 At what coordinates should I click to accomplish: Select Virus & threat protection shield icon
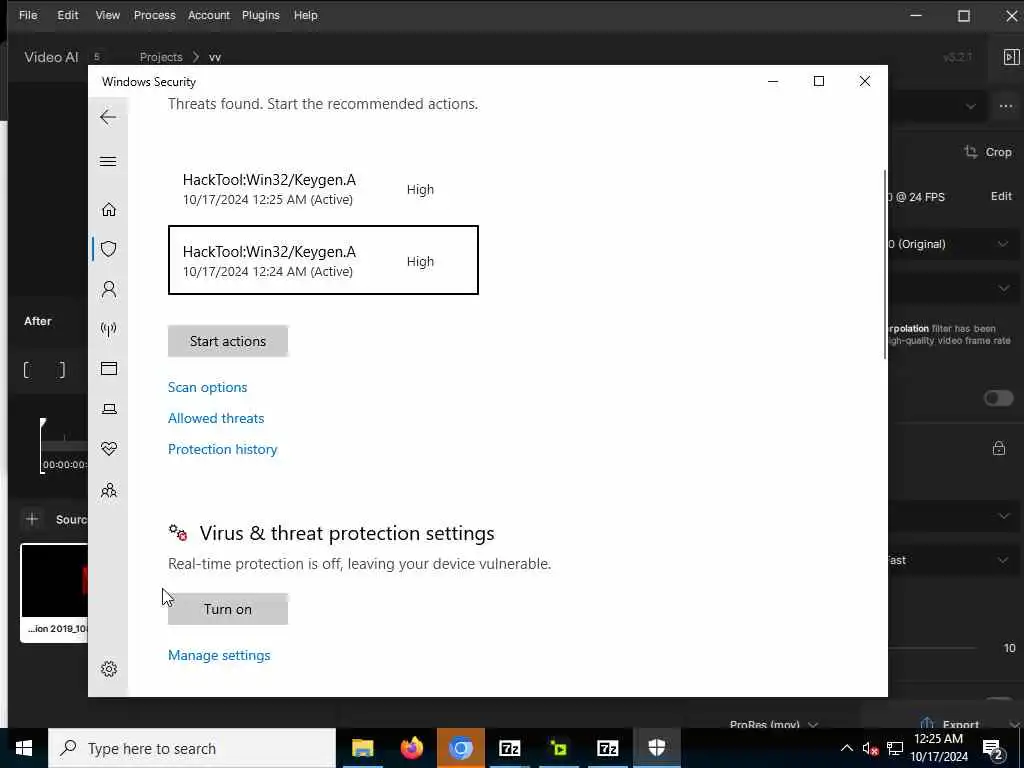point(108,249)
